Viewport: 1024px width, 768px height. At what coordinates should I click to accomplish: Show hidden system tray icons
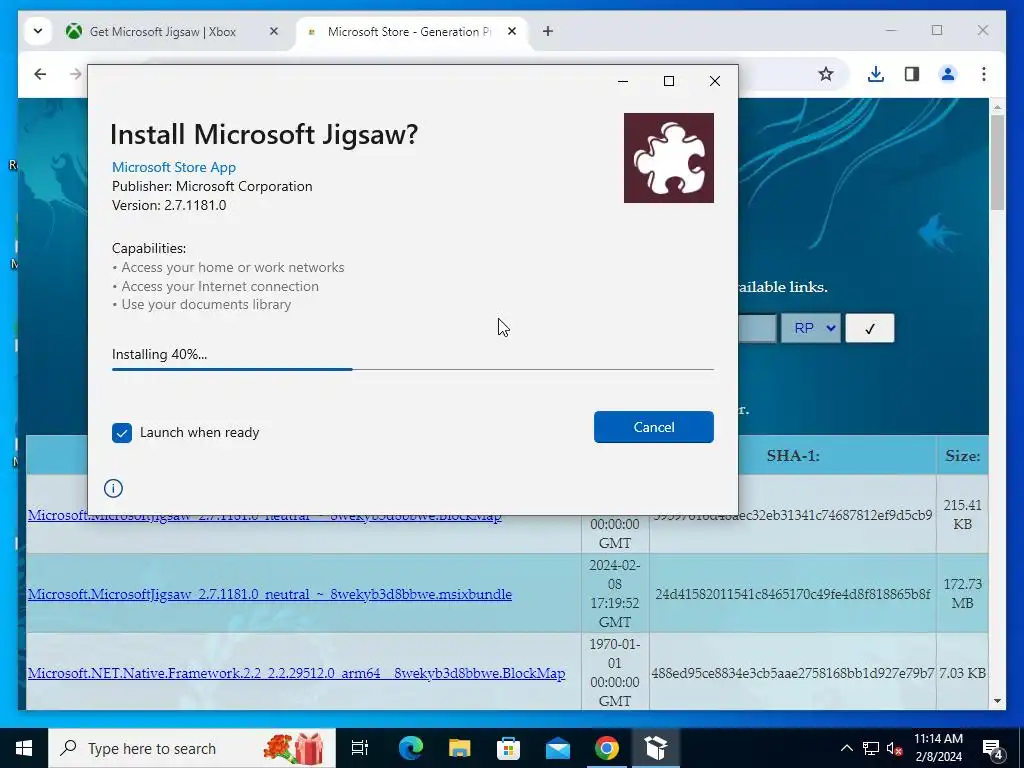point(846,748)
